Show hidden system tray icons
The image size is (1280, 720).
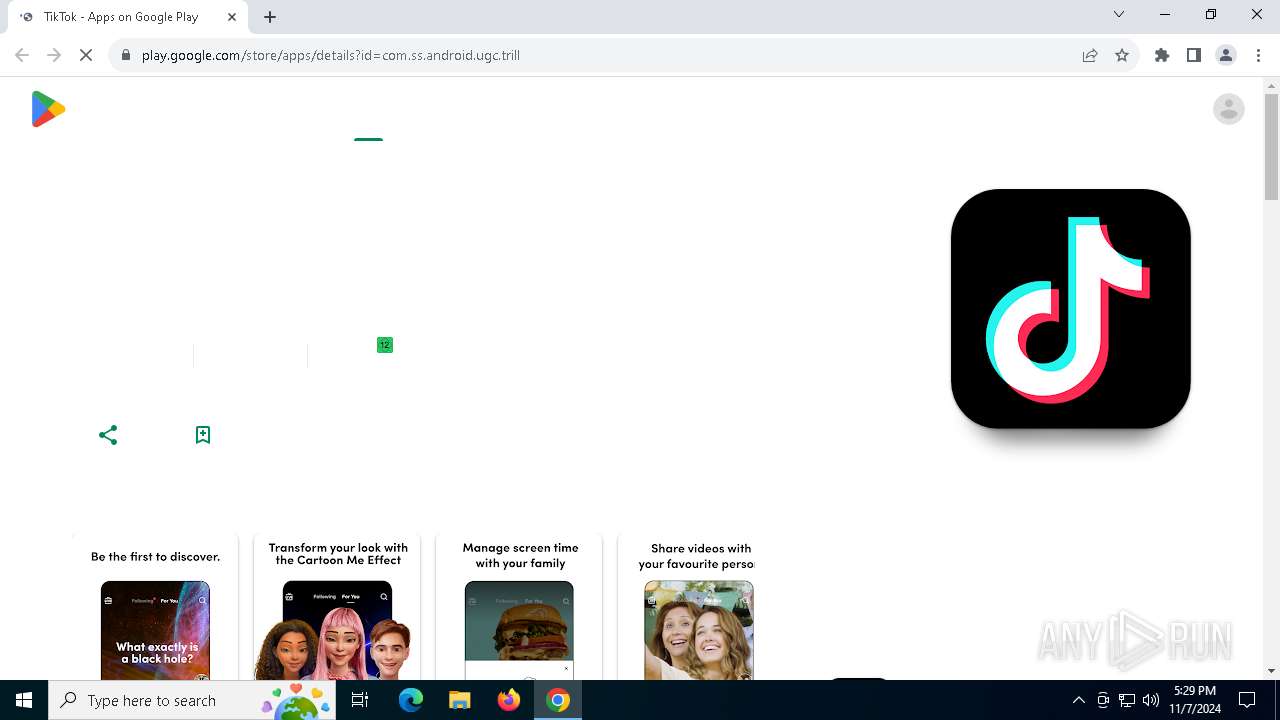click(x=1078, y=700)
